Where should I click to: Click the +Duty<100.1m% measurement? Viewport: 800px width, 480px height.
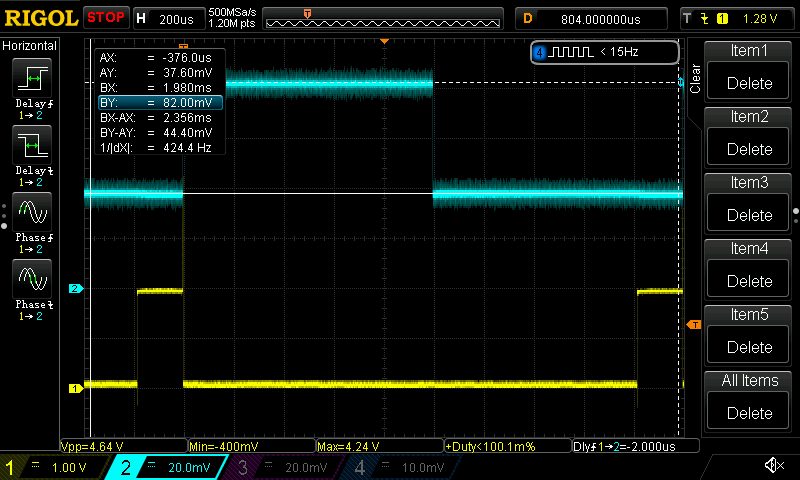(508, 446)
